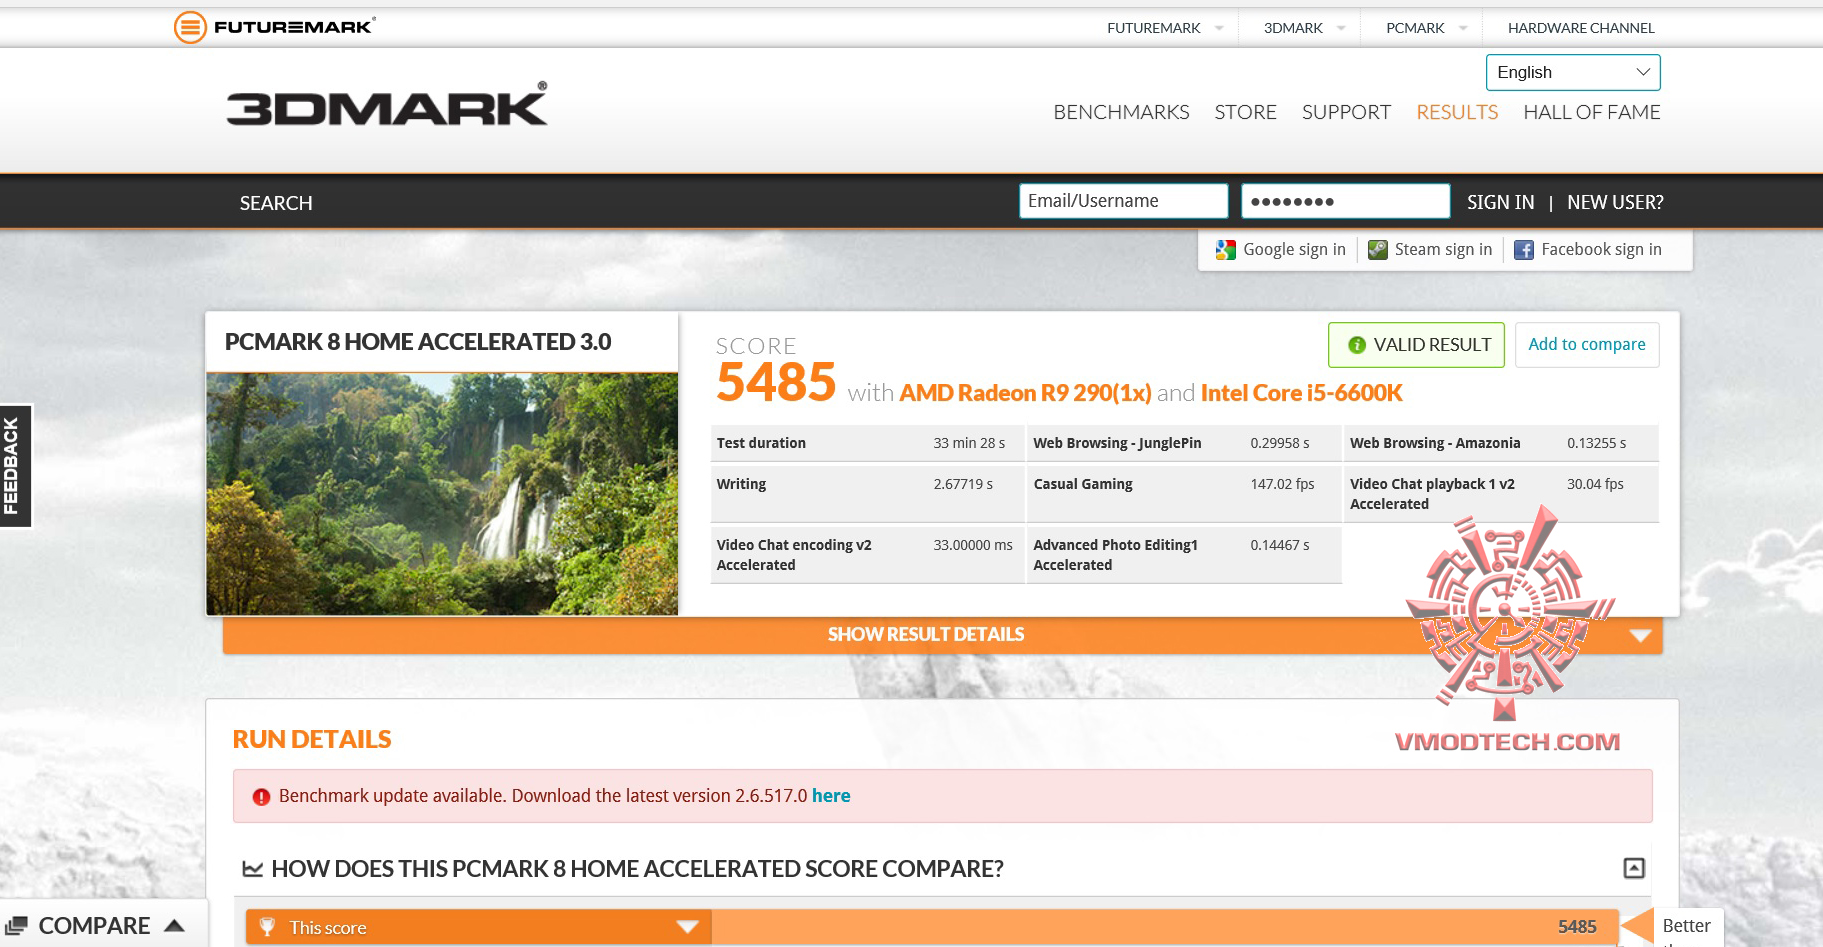
Task: Click the waterfall benchmark thumbnail
Action: click(442, 494)
